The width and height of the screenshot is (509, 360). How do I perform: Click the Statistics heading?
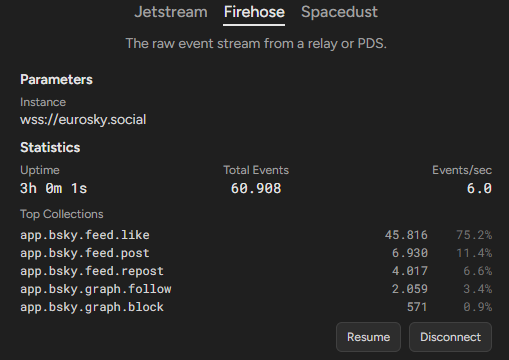(x=50, y=147)
